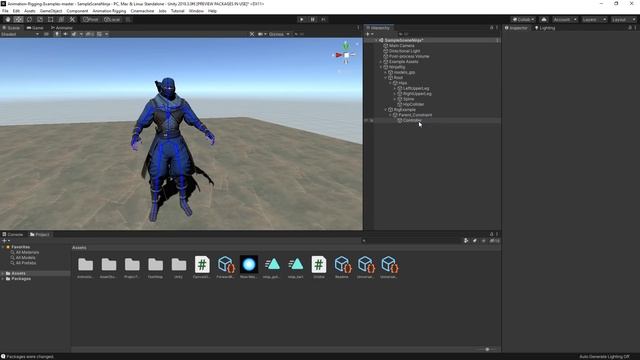Select the combined Transform tool
This screenshot has height=360, width=640.
click(61, 20)
